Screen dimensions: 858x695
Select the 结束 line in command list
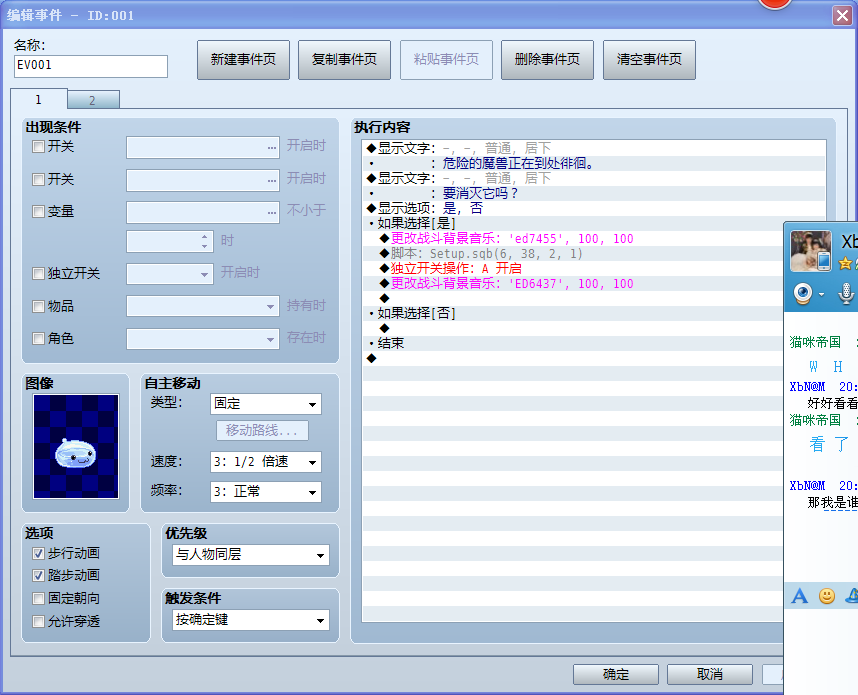573,343
